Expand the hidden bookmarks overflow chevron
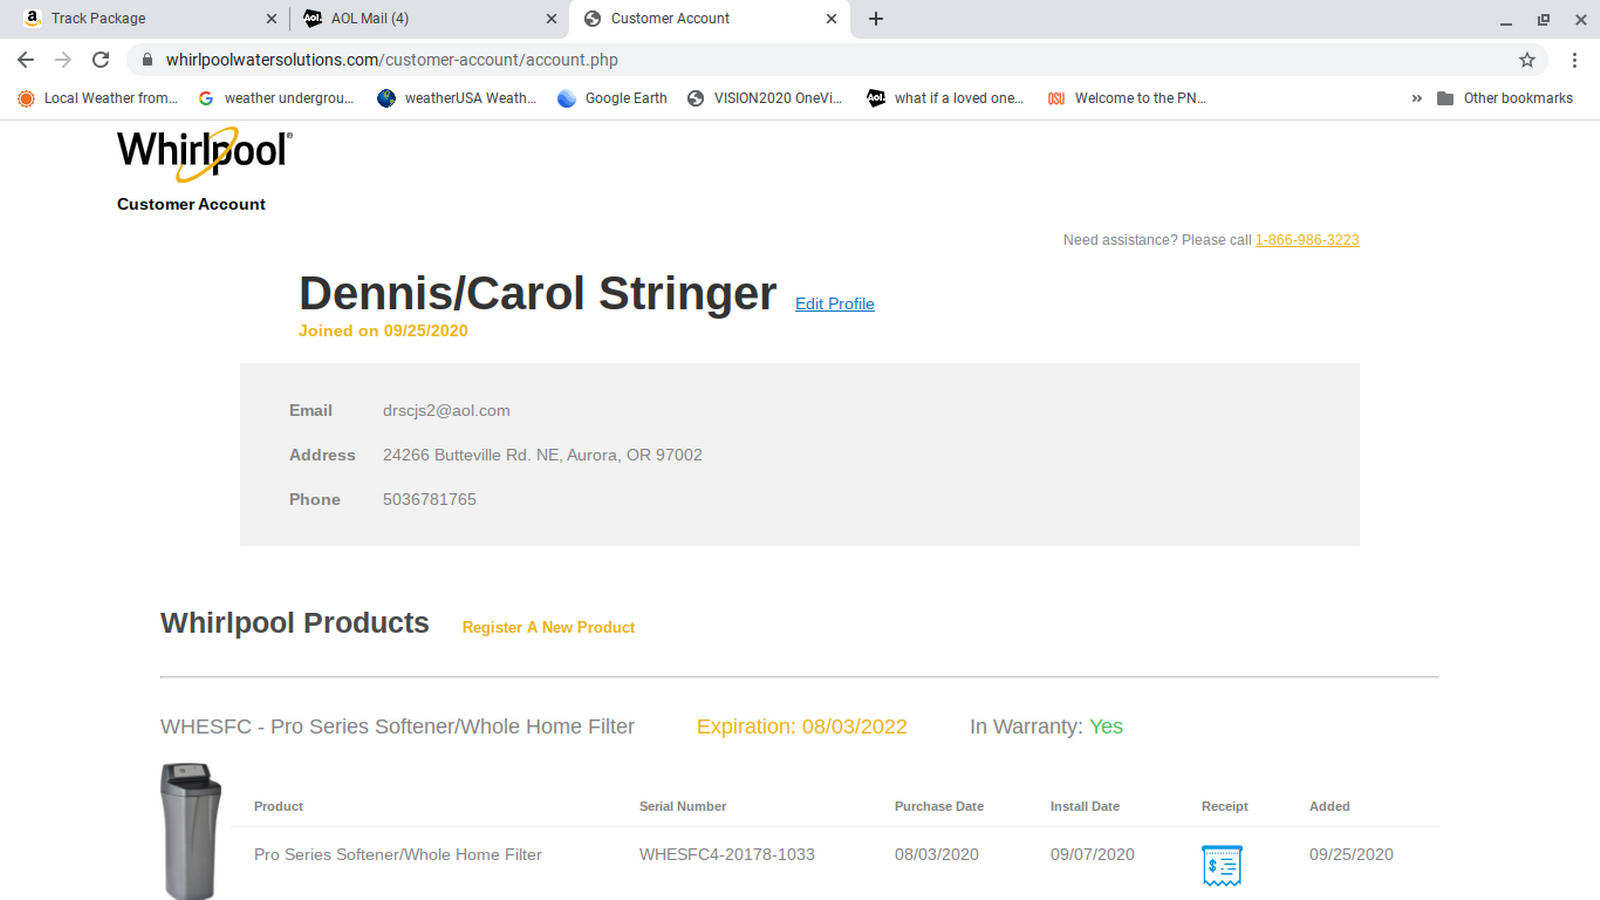1600x900 pixels. pos(1416,98)
